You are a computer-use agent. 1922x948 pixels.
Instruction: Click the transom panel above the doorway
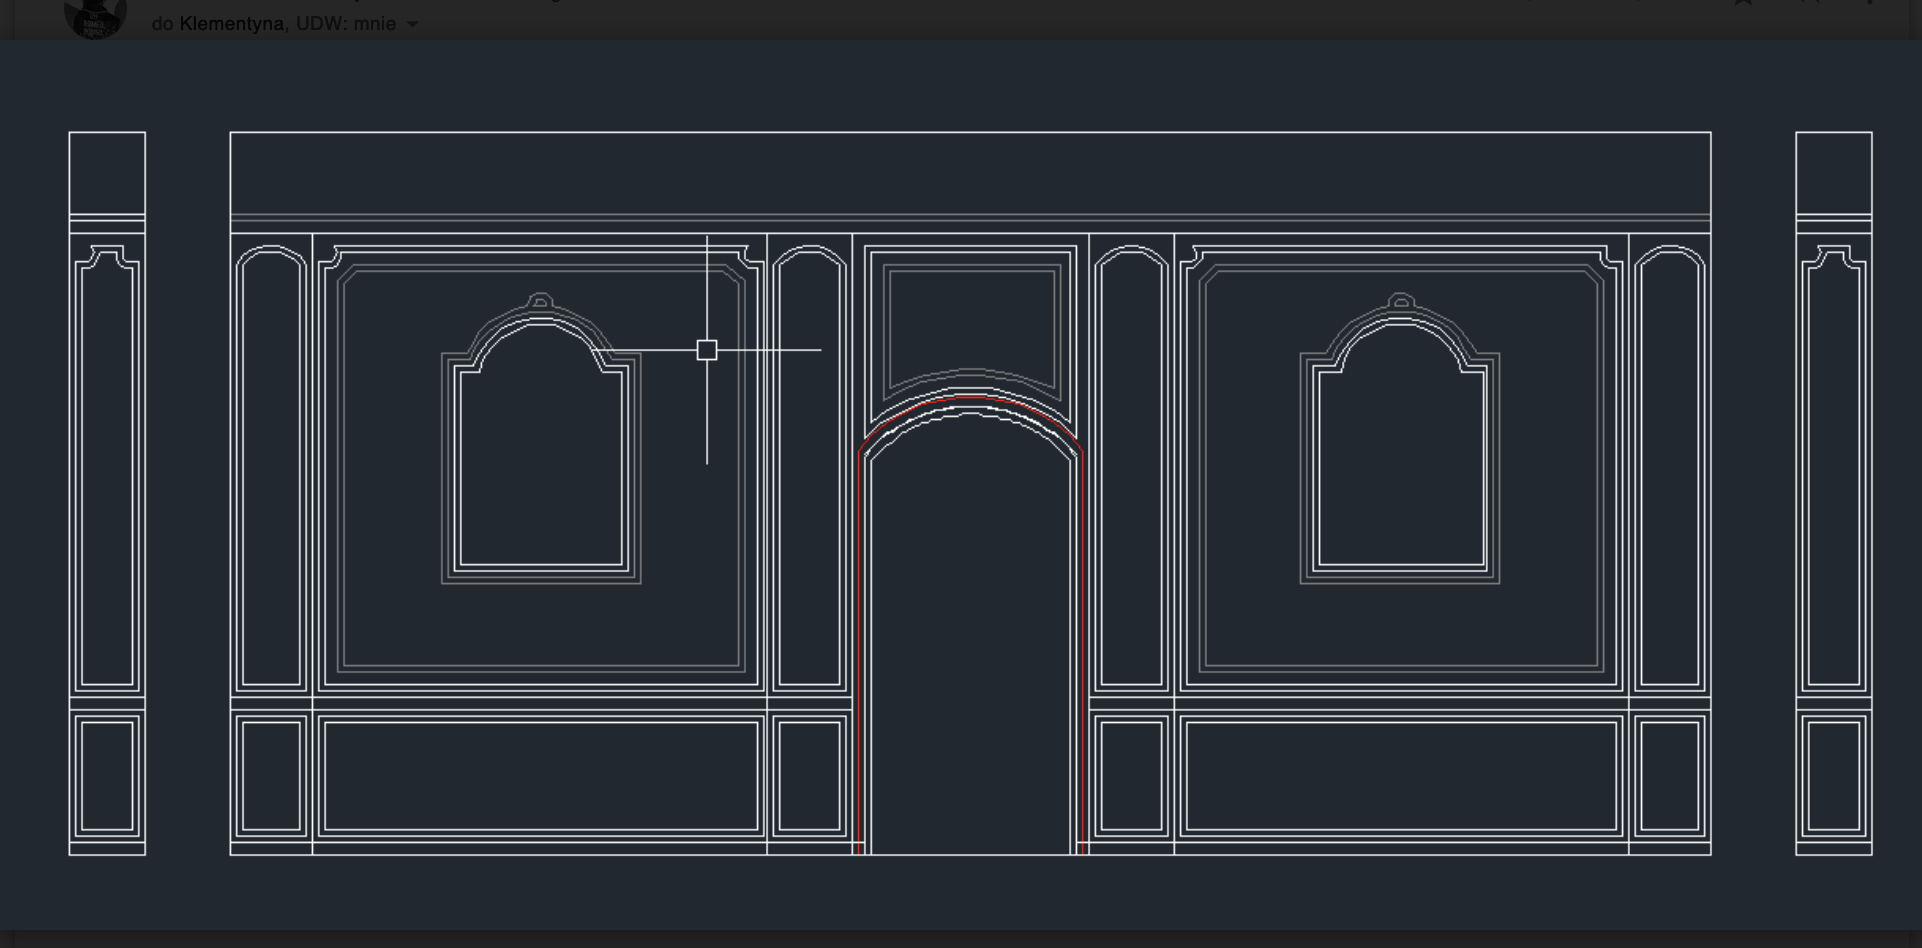coord(971,322)
